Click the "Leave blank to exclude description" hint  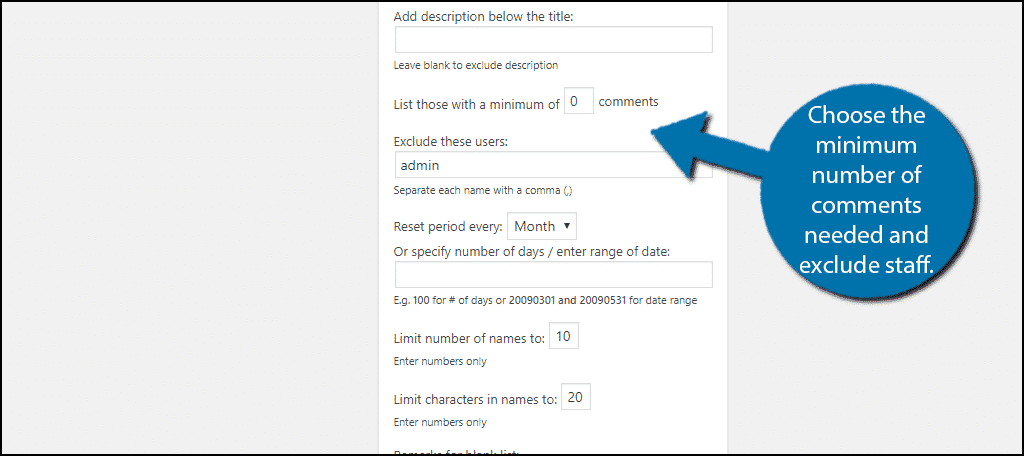pyautogui.click(x=476, y=65)
